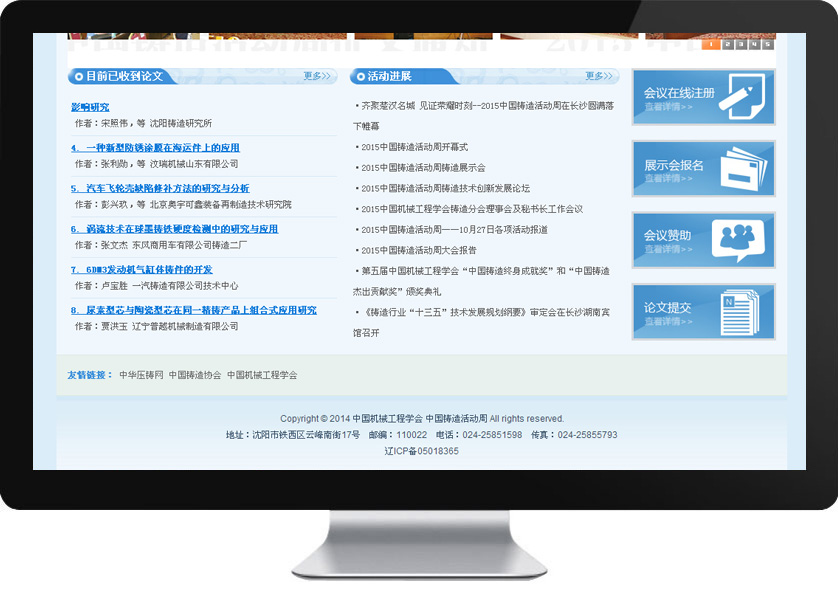Screen dimensions: 838x604
Task: Click the circle icon beside 活动进展
Action: point(360,76)
